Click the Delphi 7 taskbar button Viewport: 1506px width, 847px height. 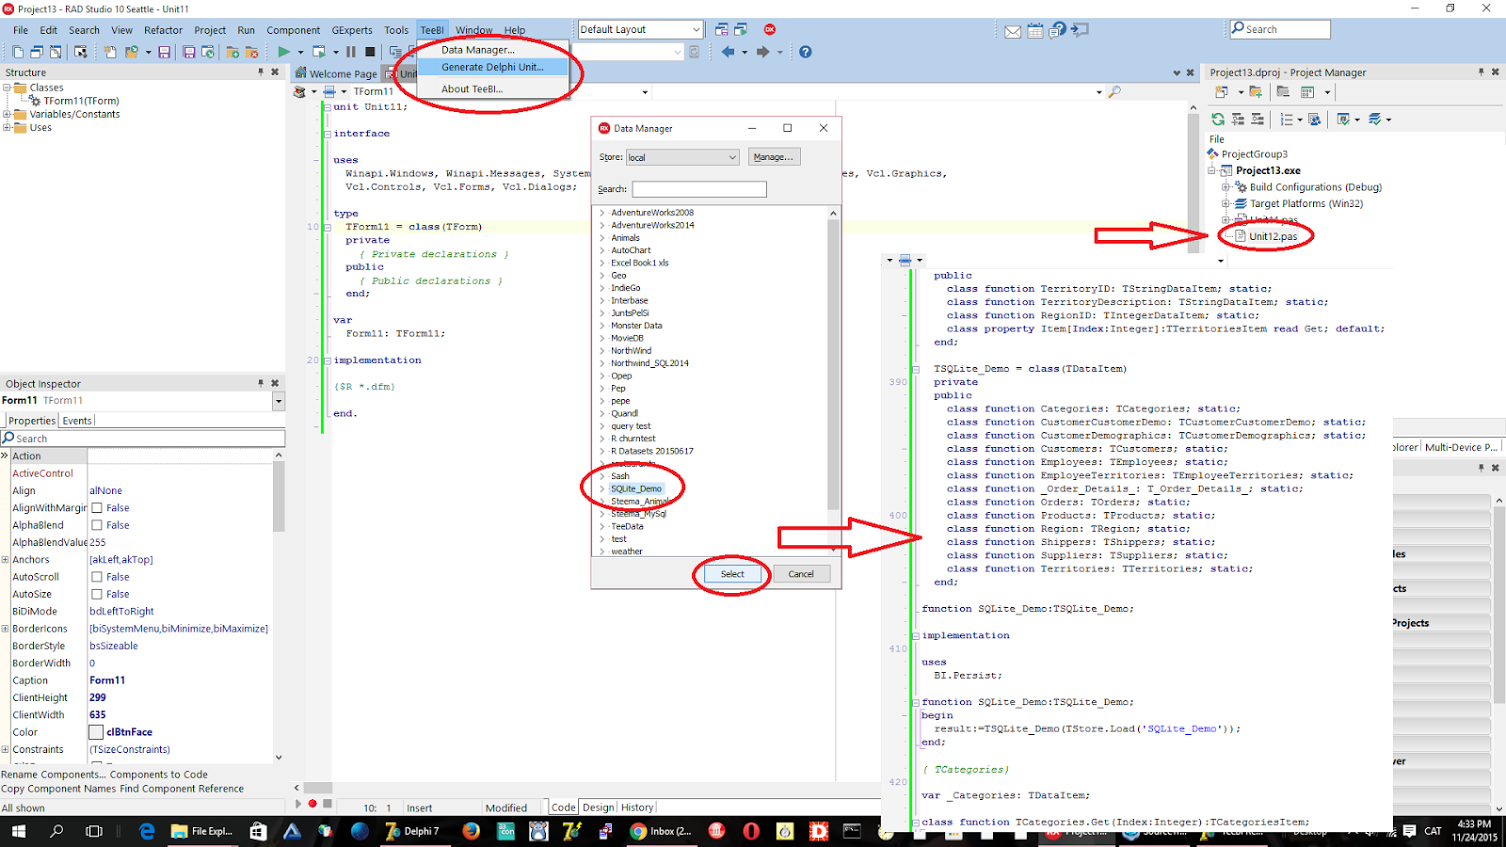(412, 831)
